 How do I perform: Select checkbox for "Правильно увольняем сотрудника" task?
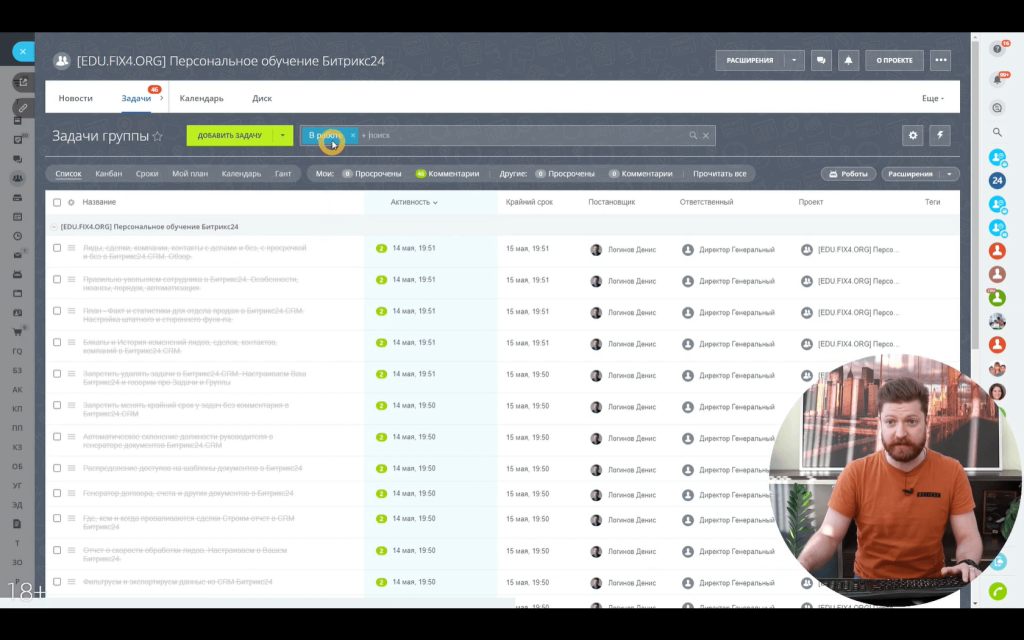point(57,280)
